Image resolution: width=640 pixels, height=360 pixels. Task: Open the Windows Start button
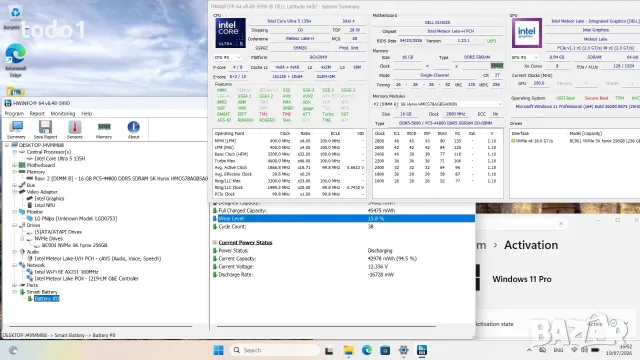[x=218, y=350]
